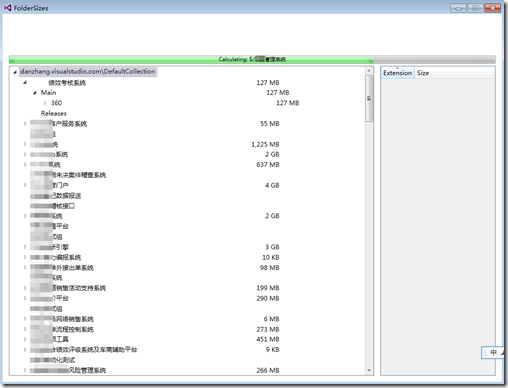The height and width of the screenshot is (388, 508).
Task: Select the Main folder in tree
Action: 48,93
